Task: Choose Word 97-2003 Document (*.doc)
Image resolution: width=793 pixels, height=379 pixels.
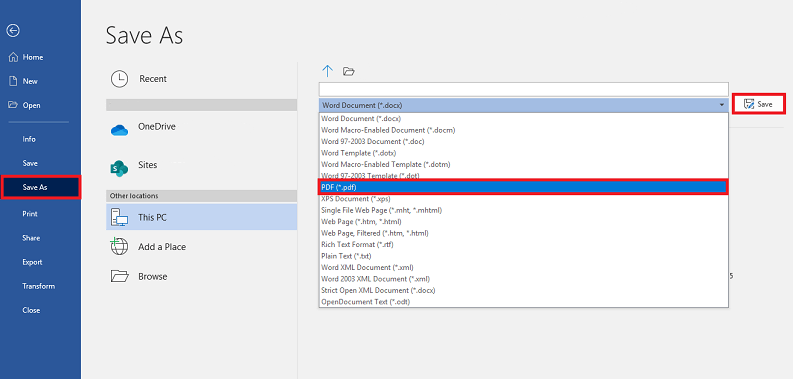Action: tap(523, 141)
